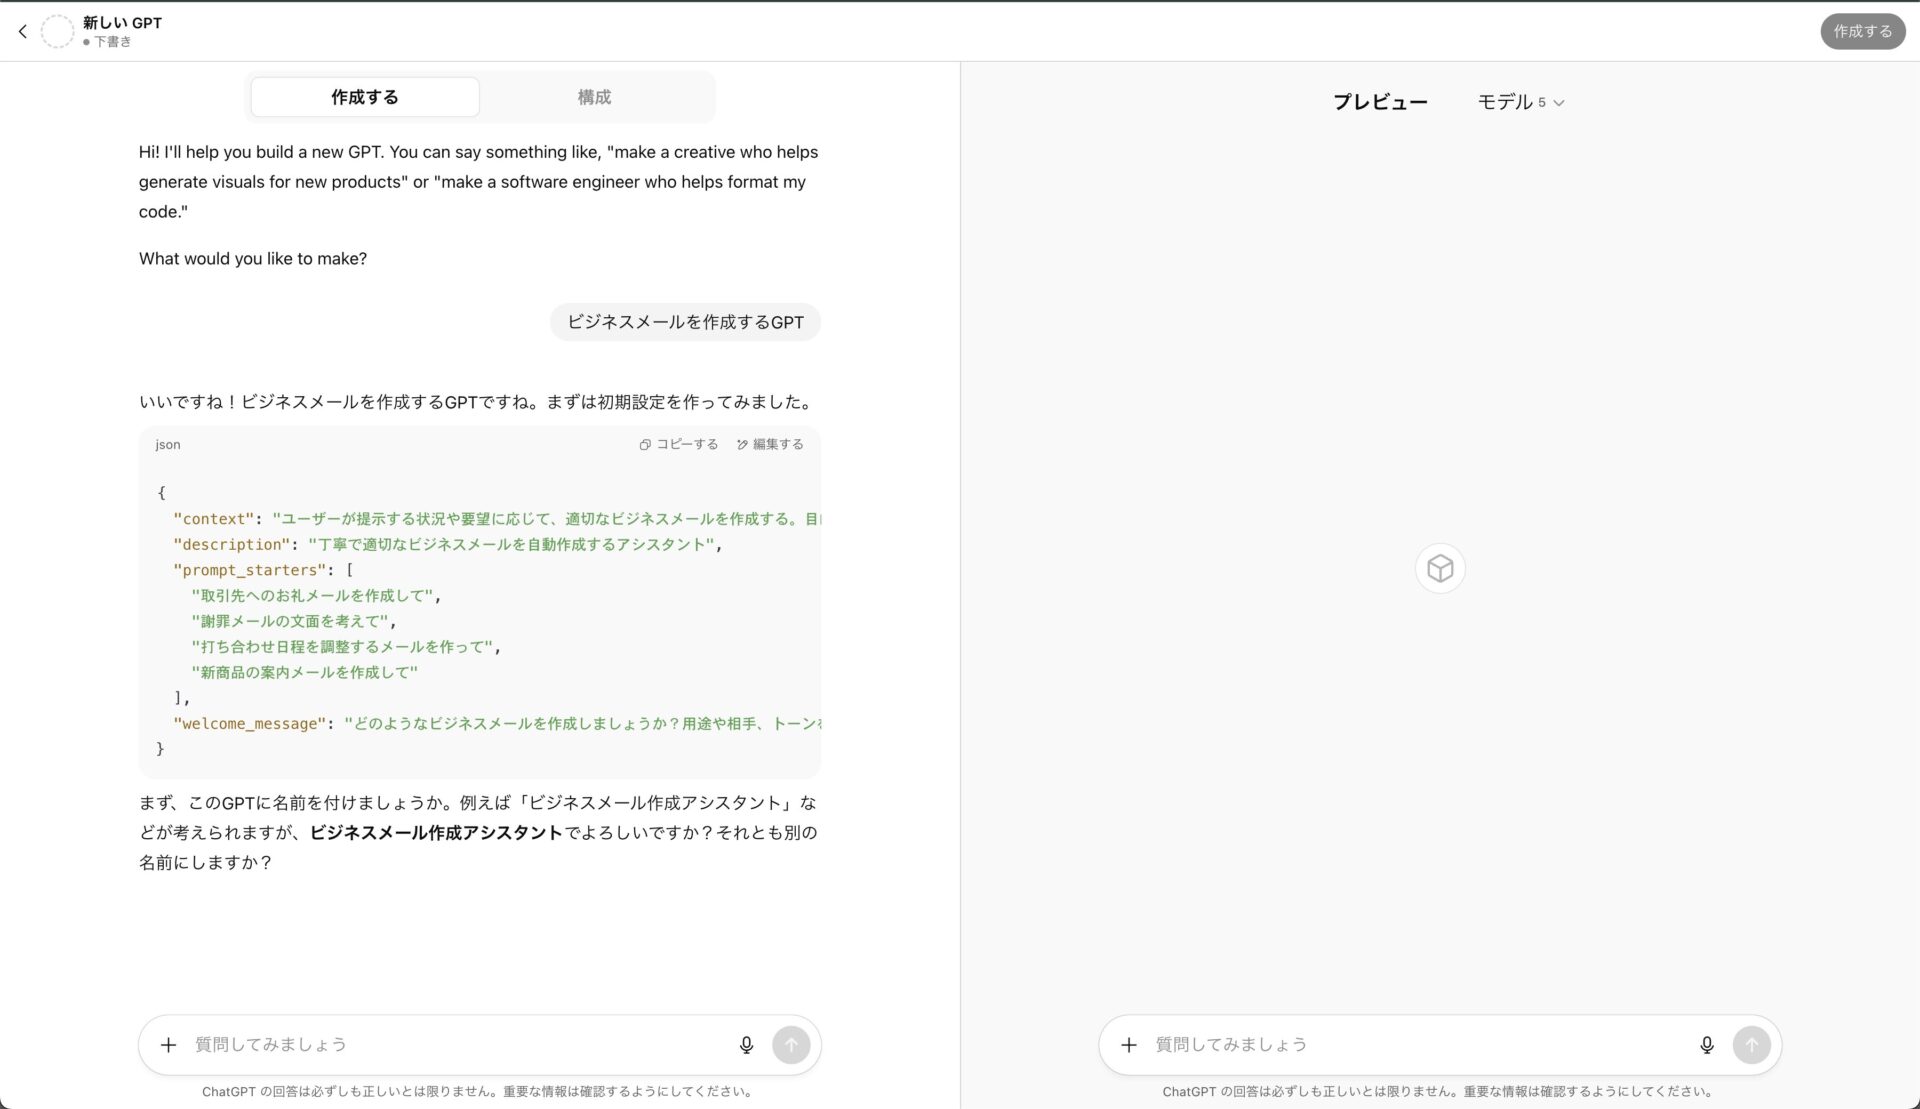Click the edit pencil icon on the json block
The height and width of the screenshot is (1109, 1920).
(x=742, y=444)
